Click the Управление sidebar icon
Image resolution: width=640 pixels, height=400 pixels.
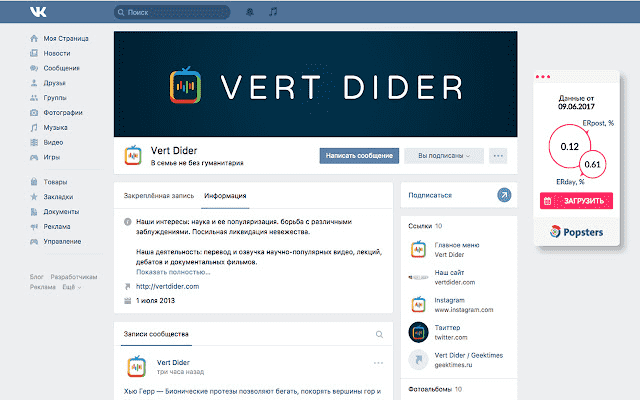[34, 241]
